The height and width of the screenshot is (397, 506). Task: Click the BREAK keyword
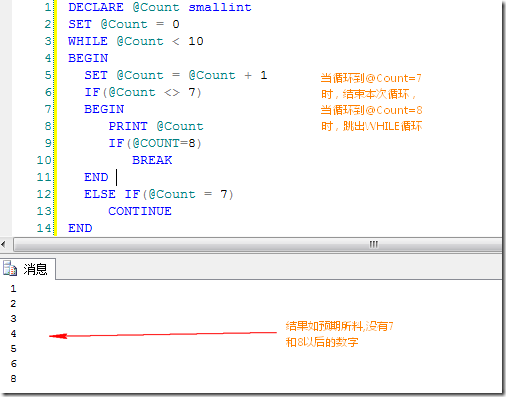tap(152, 160)
